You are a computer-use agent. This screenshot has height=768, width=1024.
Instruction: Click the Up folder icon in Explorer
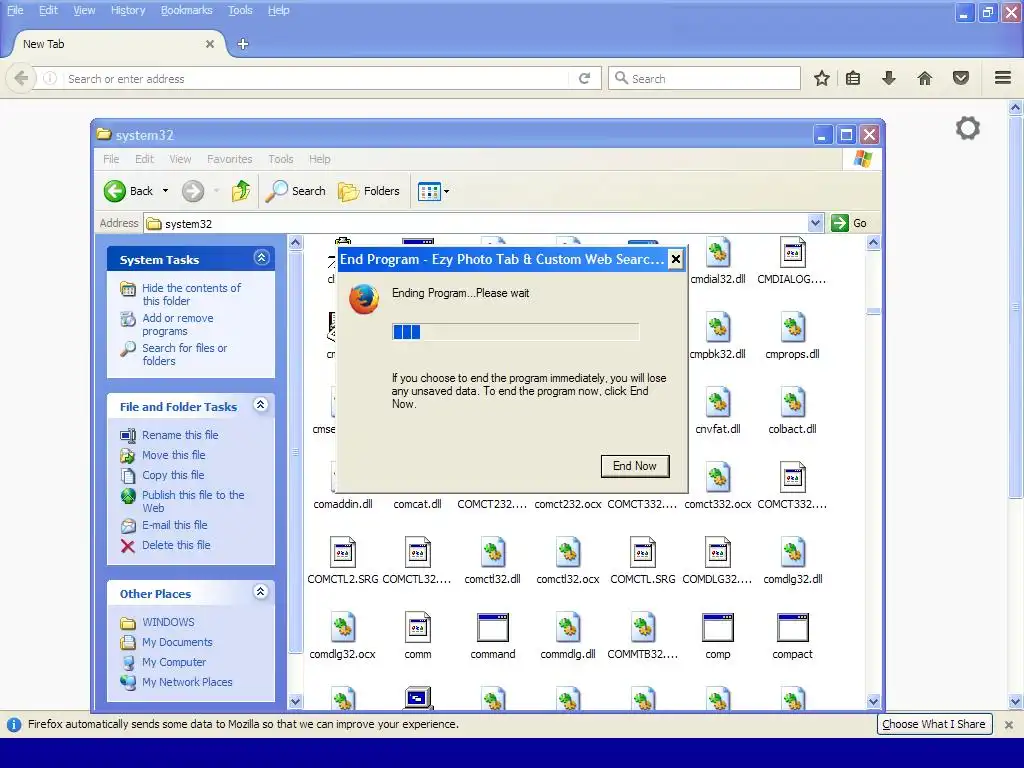click(x=241, y=191)
